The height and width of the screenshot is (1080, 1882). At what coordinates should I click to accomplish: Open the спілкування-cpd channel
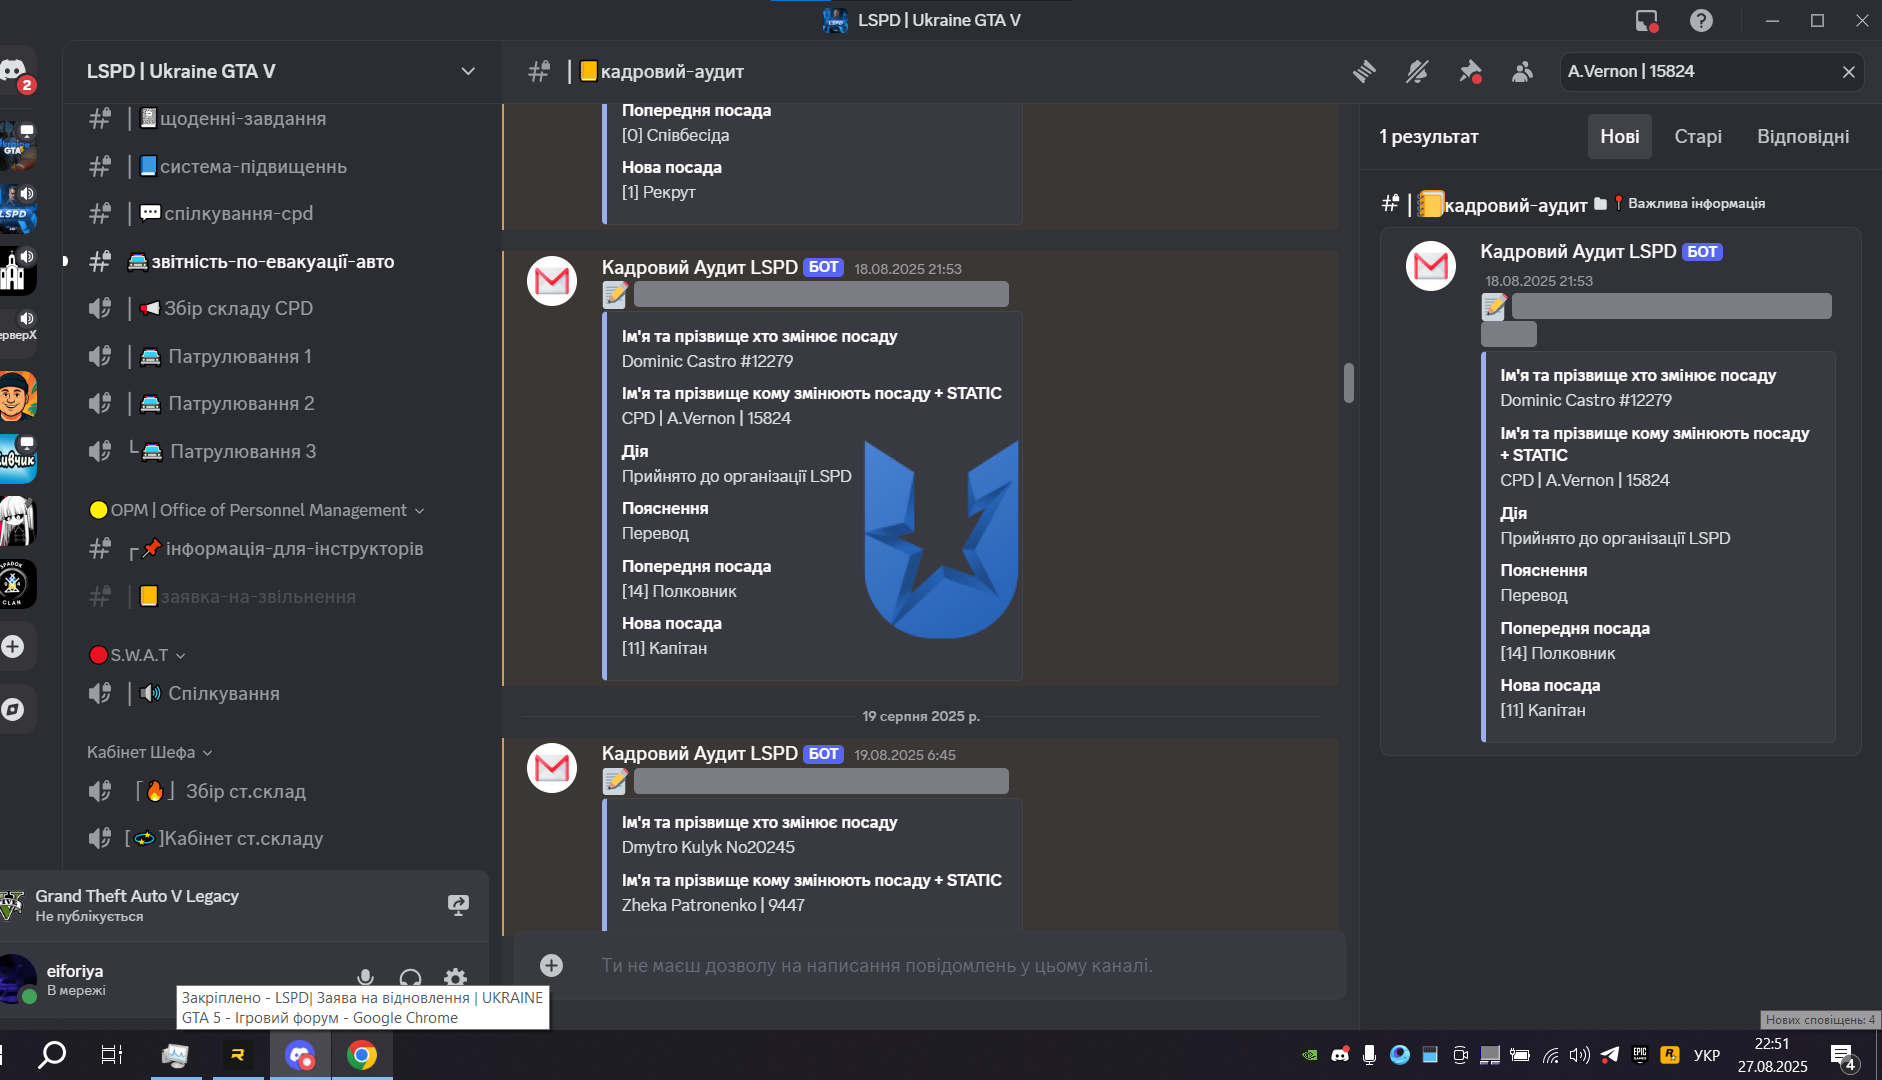pos(281,213)
